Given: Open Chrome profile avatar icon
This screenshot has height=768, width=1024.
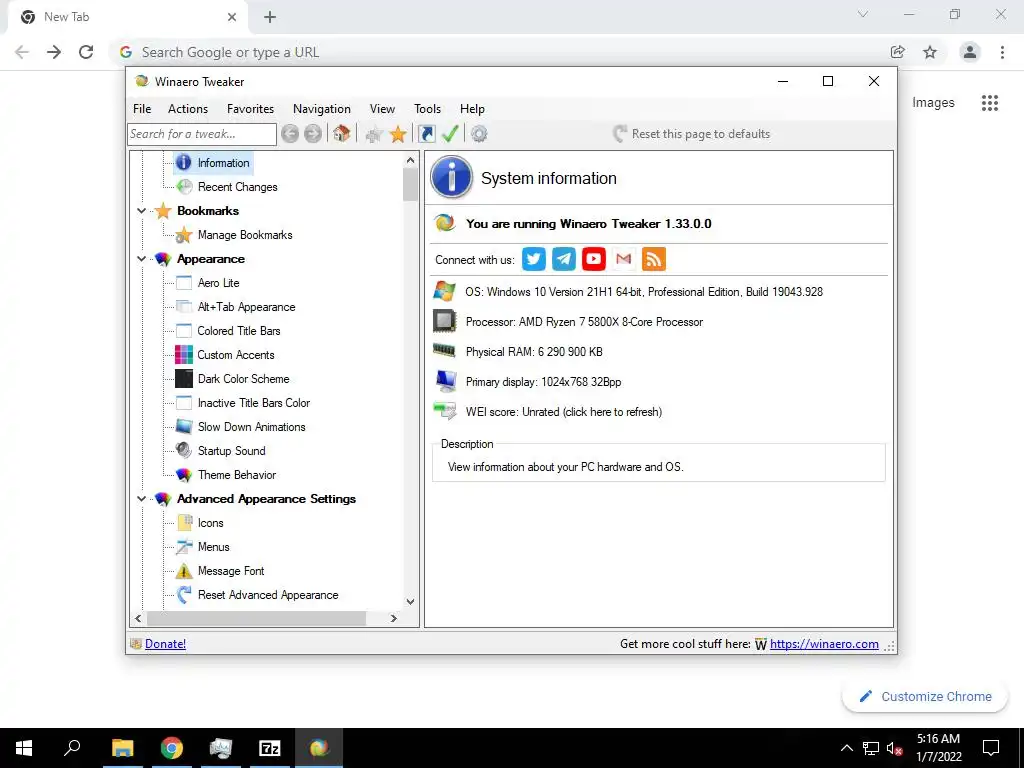Looking at the screenshot, I should [x=970, y=52].
